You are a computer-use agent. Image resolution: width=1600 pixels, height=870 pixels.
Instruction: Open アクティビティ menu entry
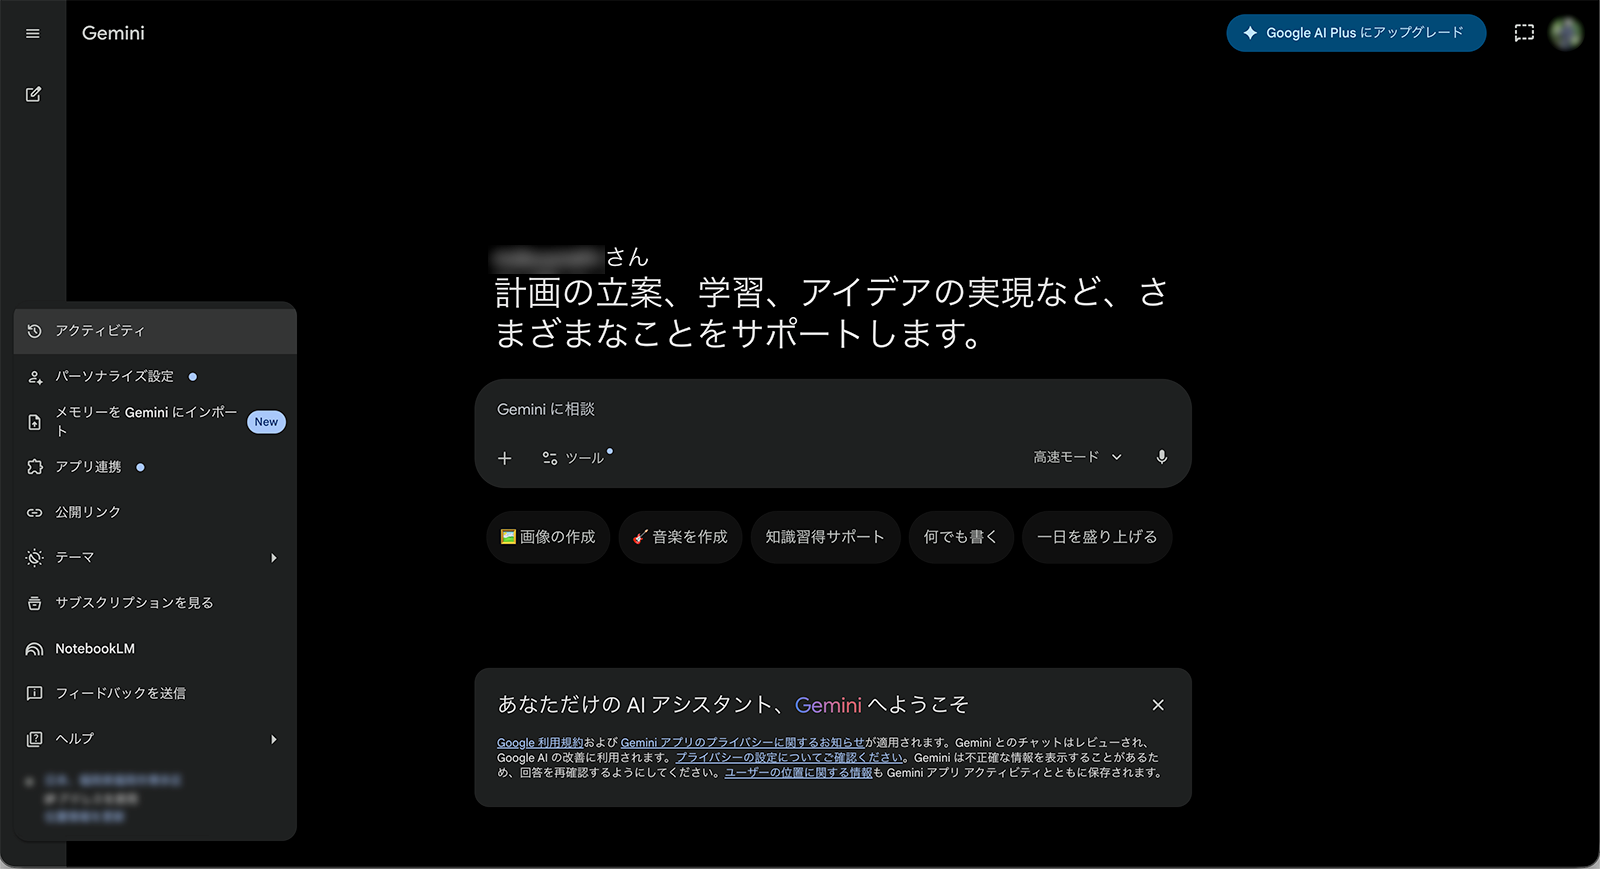(155, 331)
